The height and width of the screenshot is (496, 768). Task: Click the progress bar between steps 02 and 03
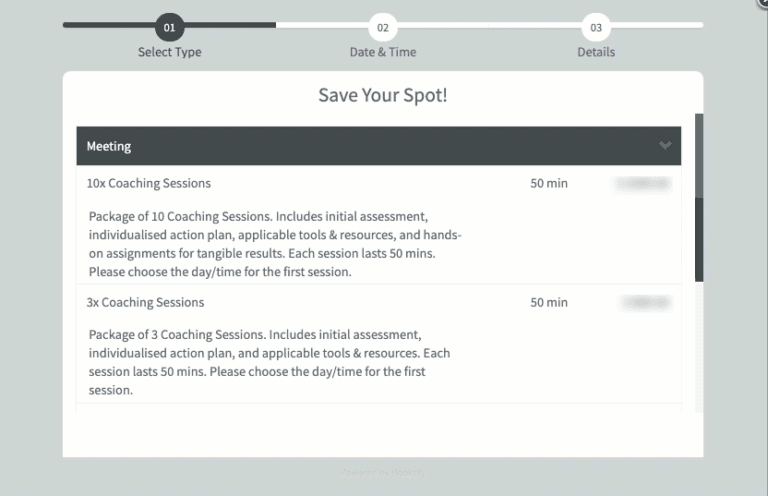[x=489, y=25]
